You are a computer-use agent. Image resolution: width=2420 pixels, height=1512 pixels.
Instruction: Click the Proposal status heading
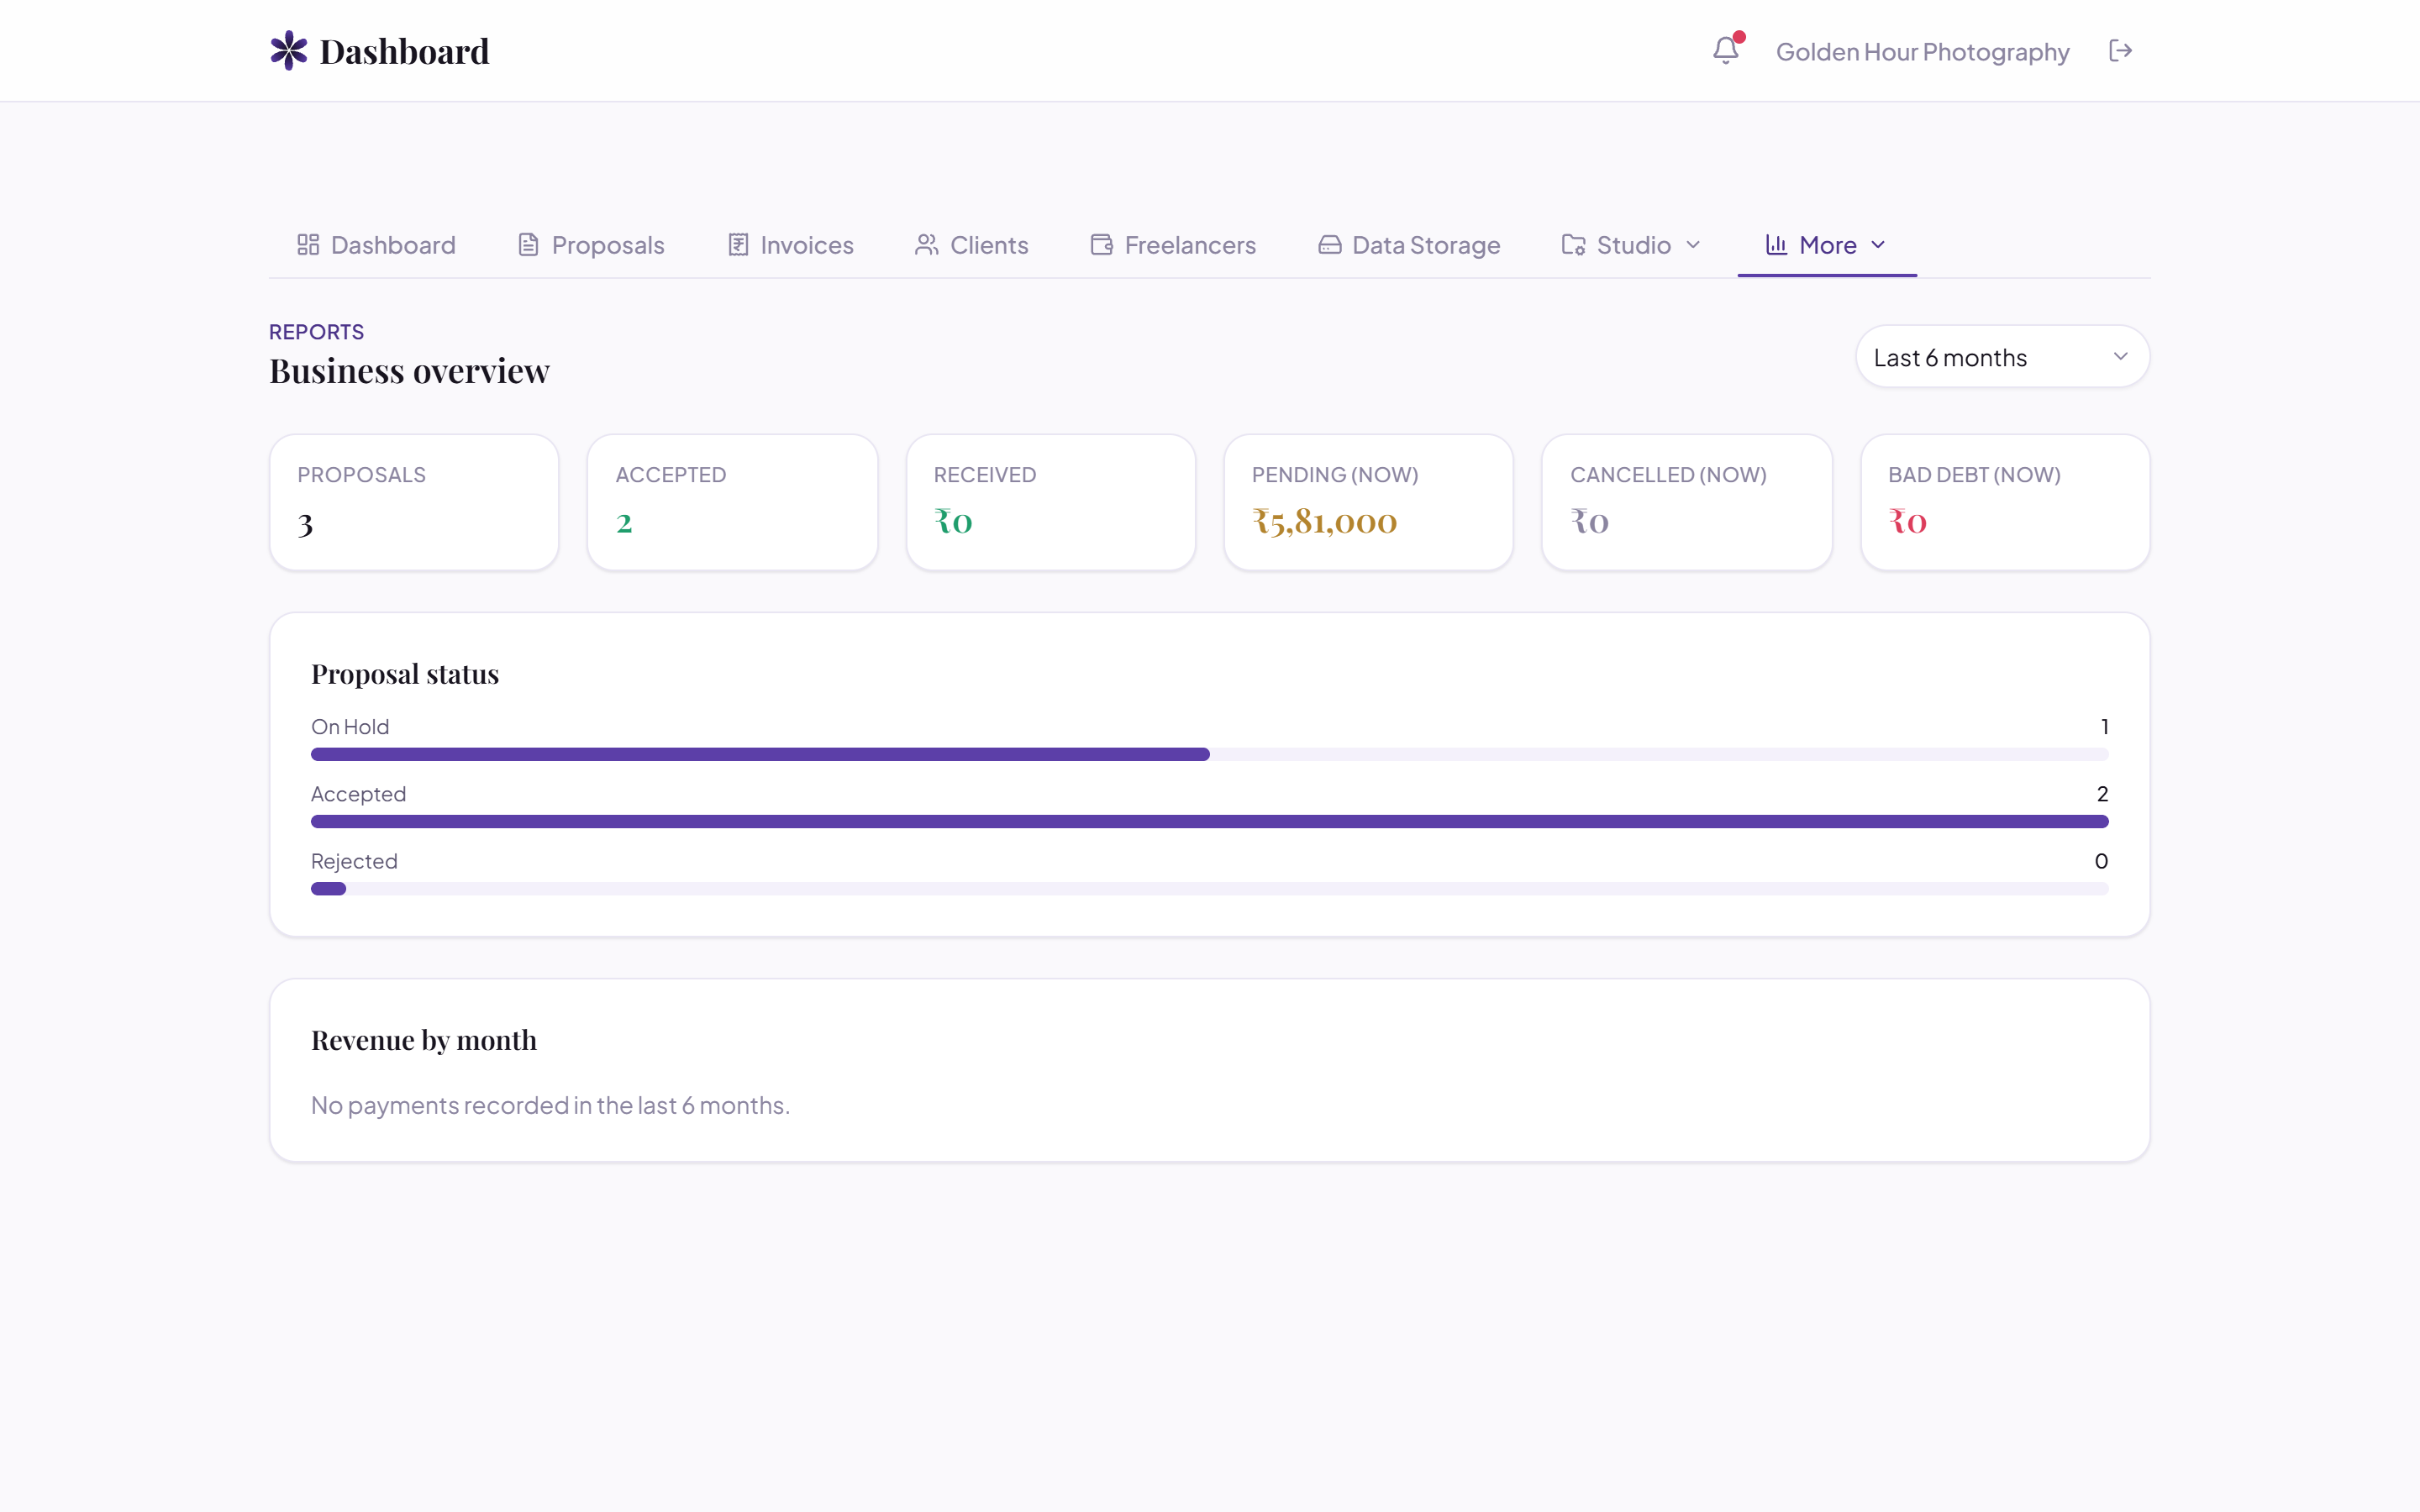[x=405, y=674]
